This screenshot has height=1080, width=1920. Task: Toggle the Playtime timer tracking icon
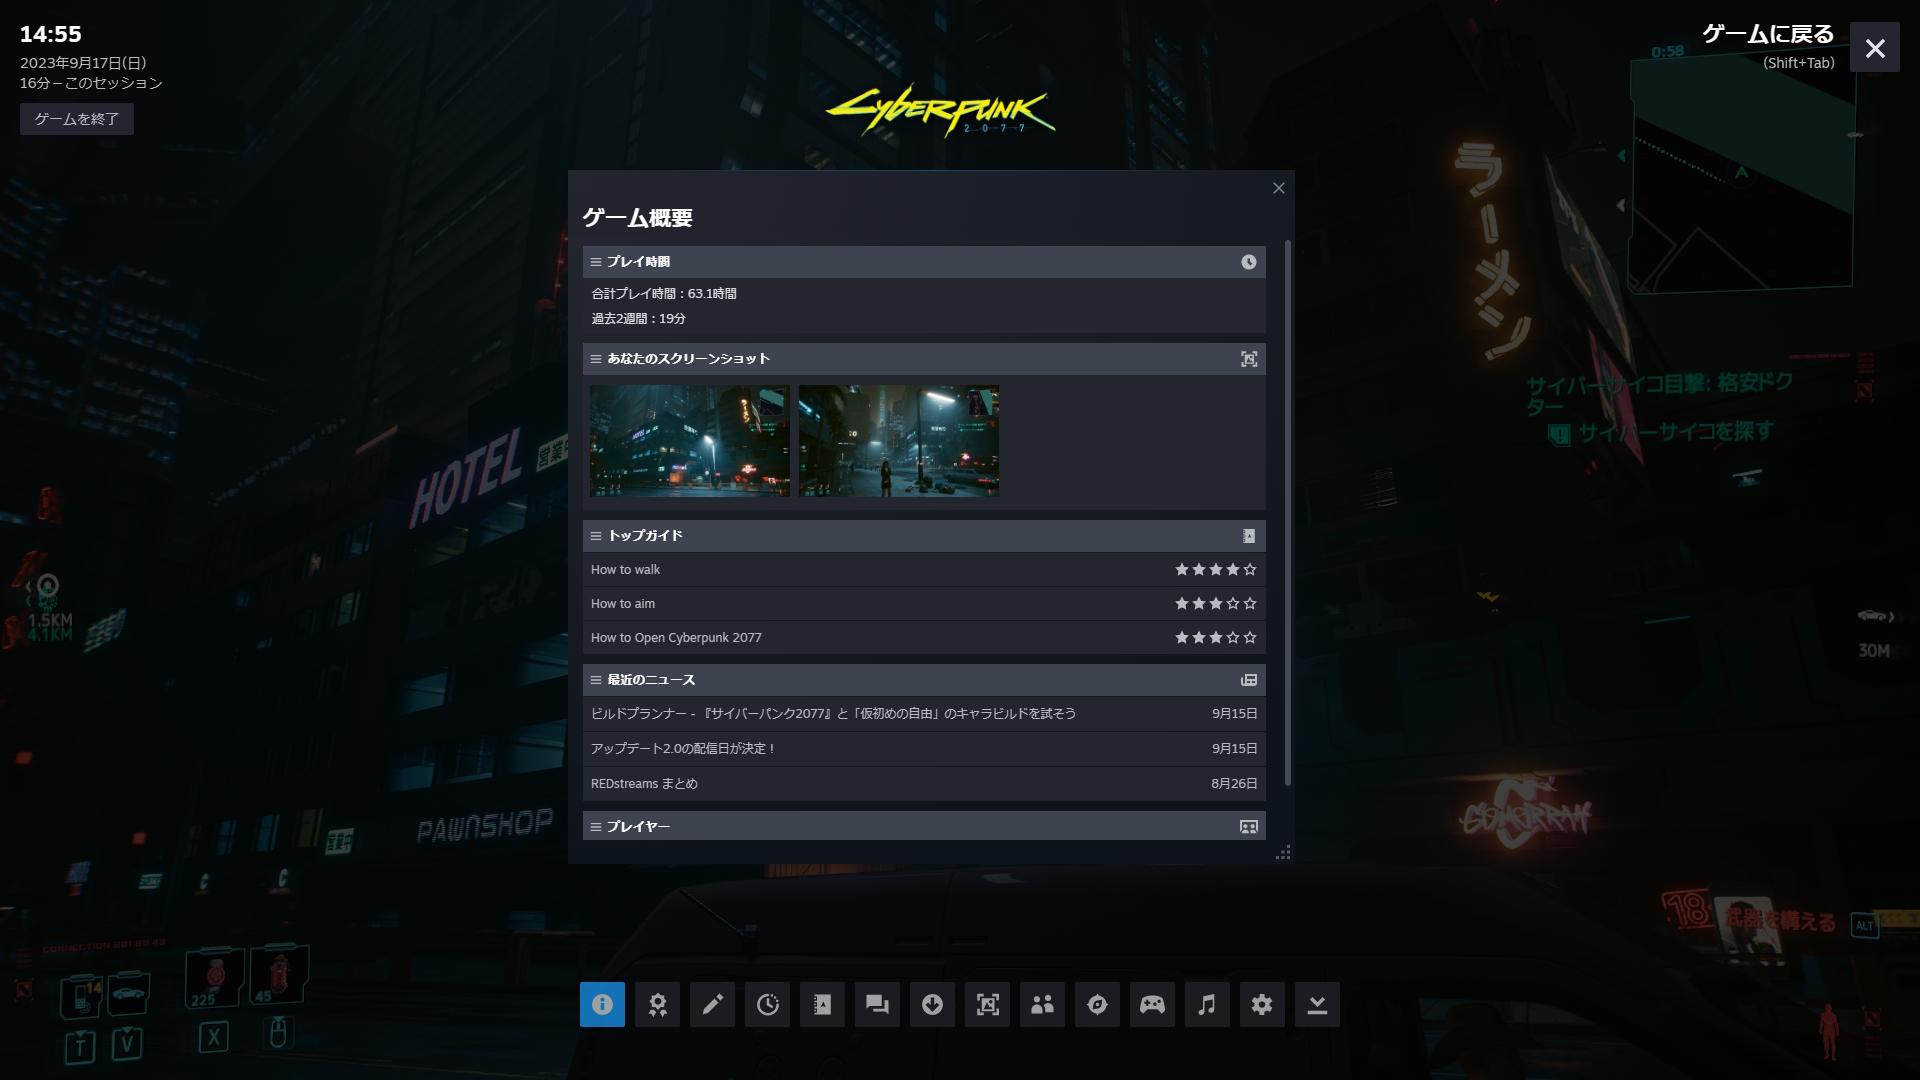[767, 1004]
